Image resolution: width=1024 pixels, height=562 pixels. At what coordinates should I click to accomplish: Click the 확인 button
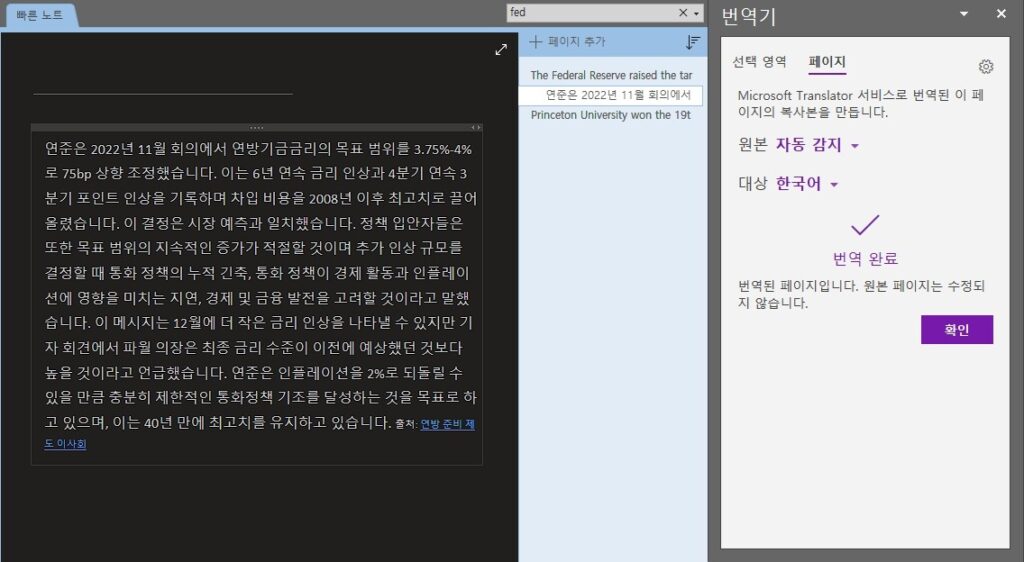(957, 330)
